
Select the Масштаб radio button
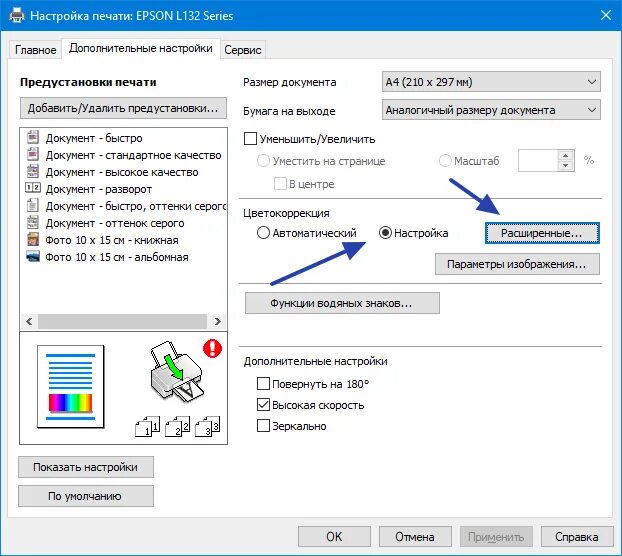445,161
